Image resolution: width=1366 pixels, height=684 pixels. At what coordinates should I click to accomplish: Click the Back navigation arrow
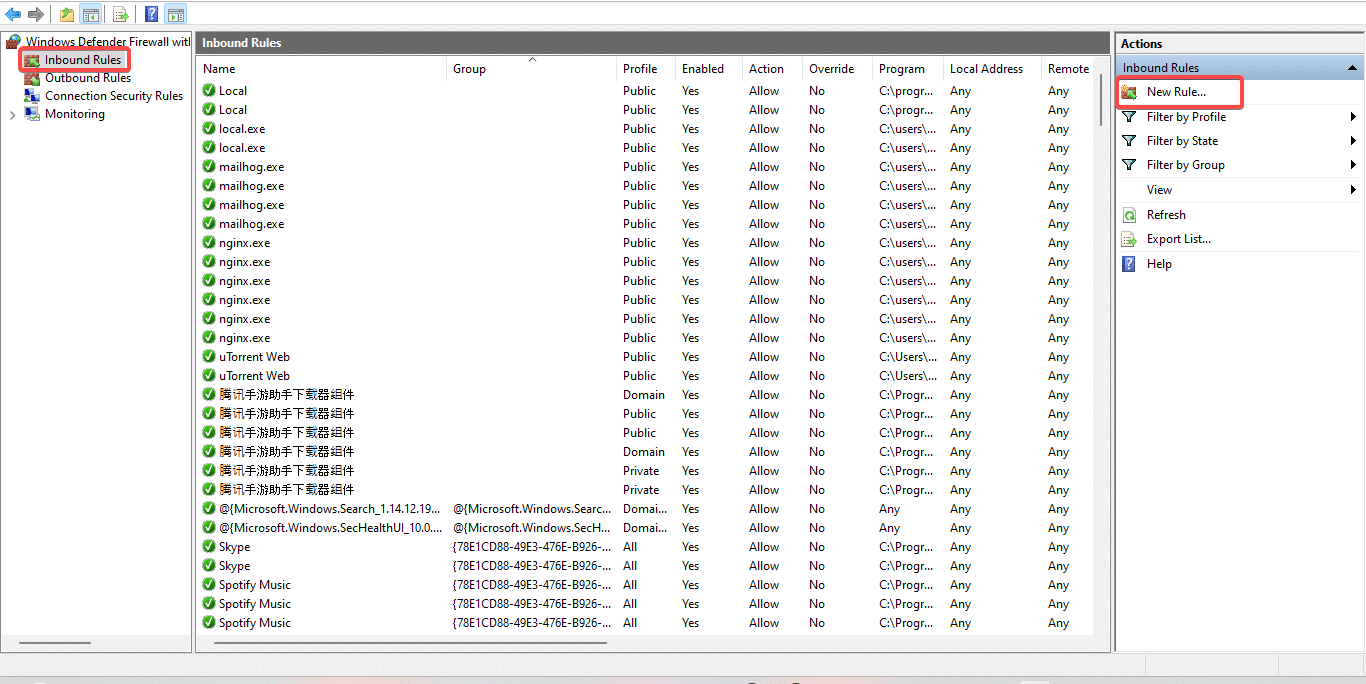tap(13, 14)
